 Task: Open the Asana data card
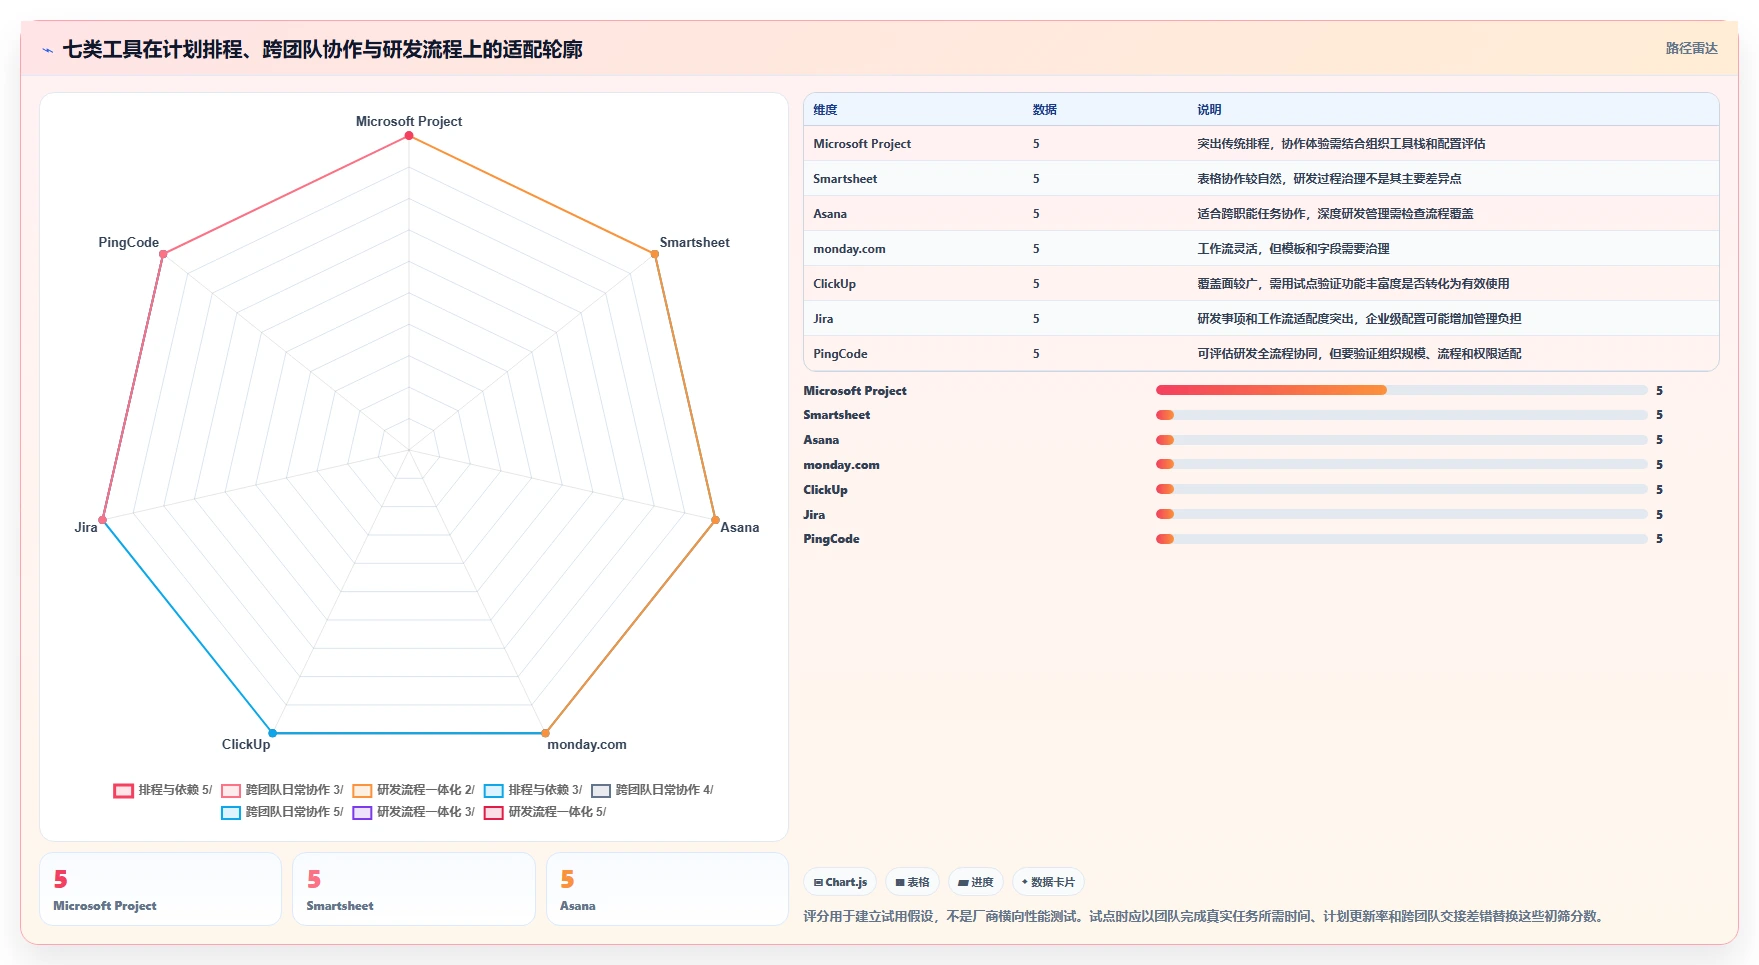(667, 889)
